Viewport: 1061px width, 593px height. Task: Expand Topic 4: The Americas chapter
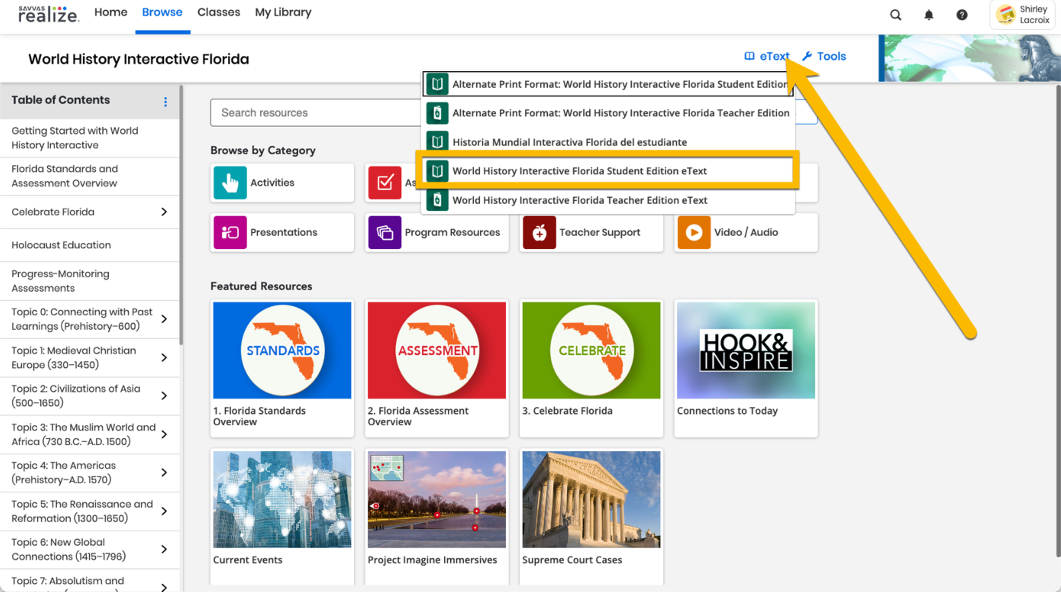[x=164, y=473]
